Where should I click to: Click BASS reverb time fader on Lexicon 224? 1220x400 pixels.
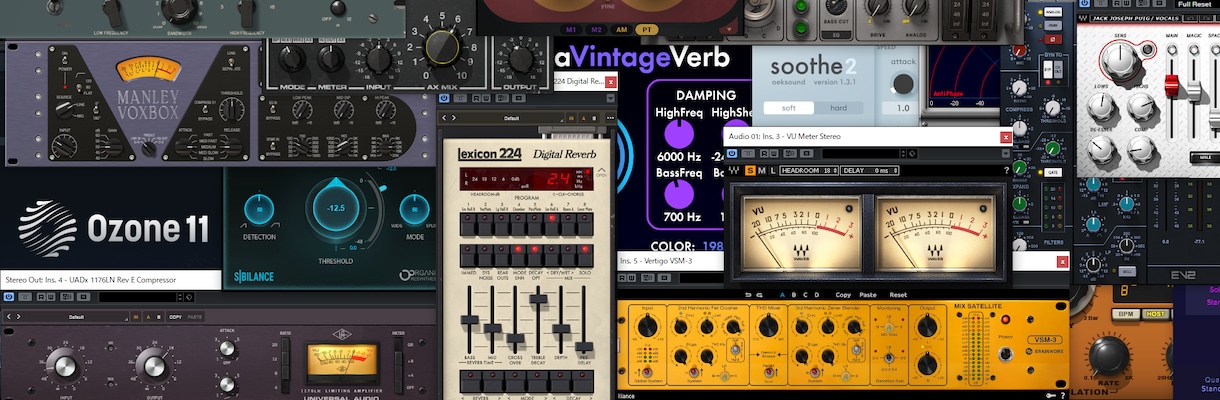pos(469,320)
